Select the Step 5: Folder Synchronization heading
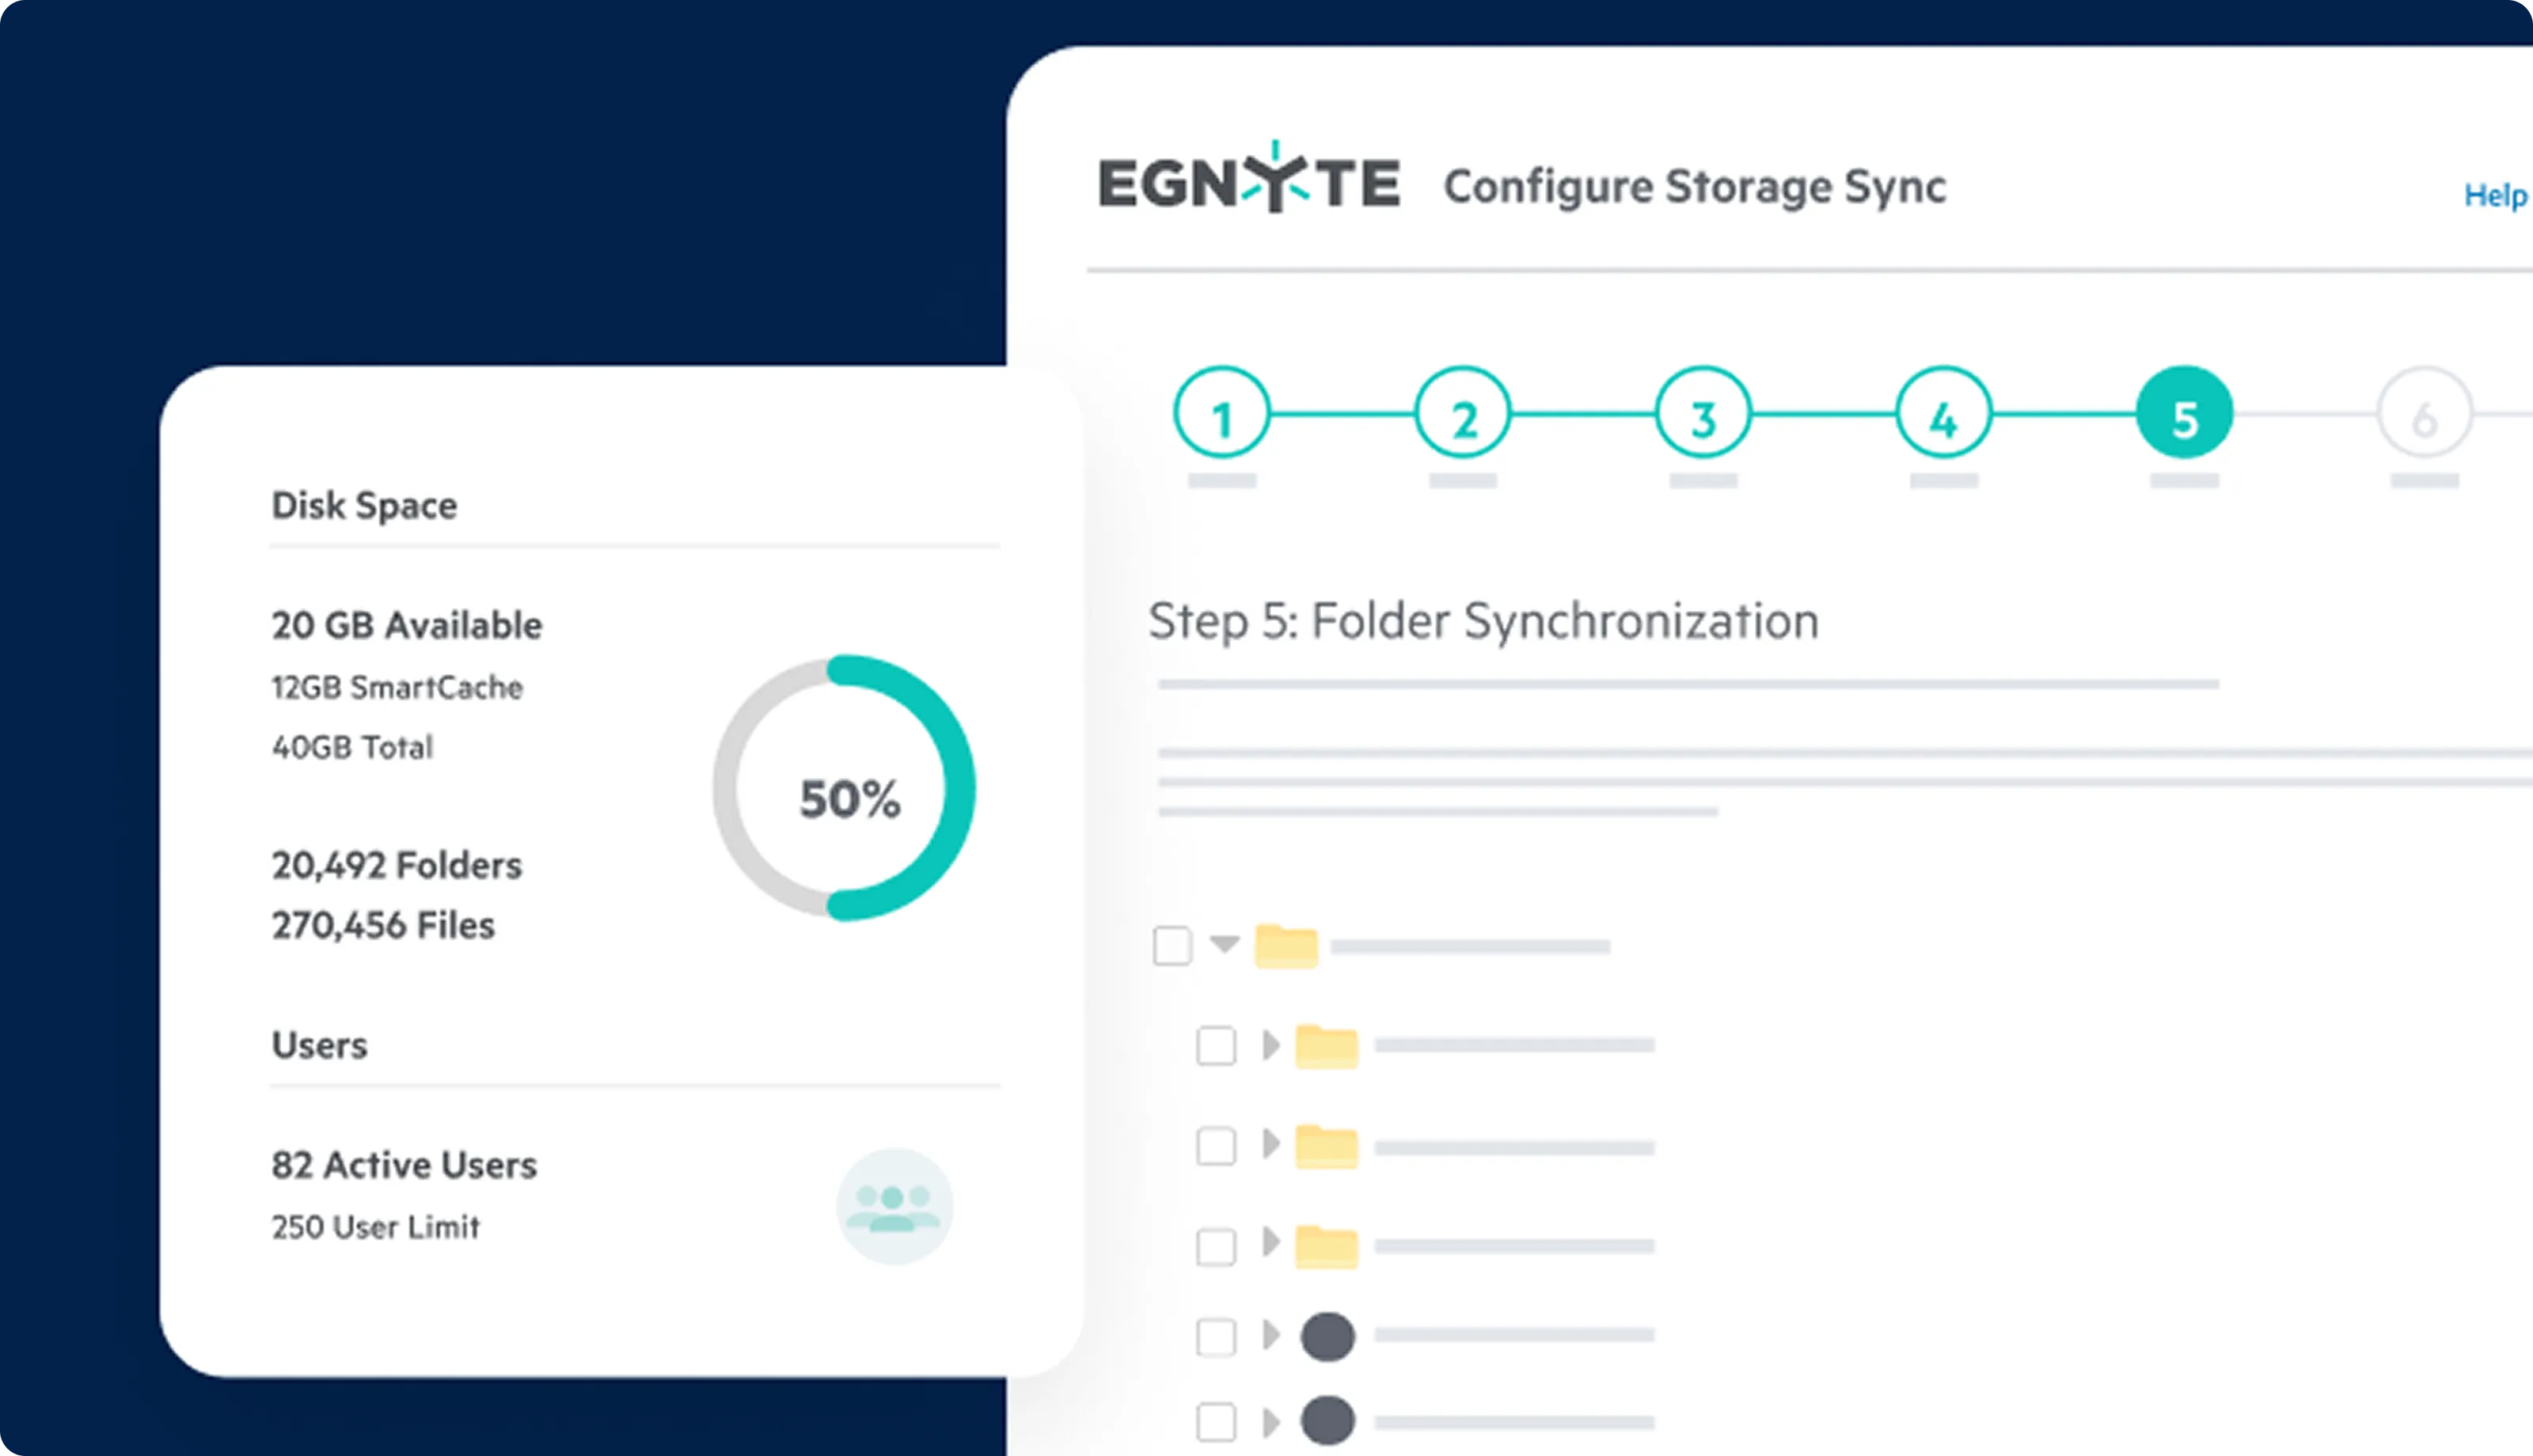 tap(1484, 620)
